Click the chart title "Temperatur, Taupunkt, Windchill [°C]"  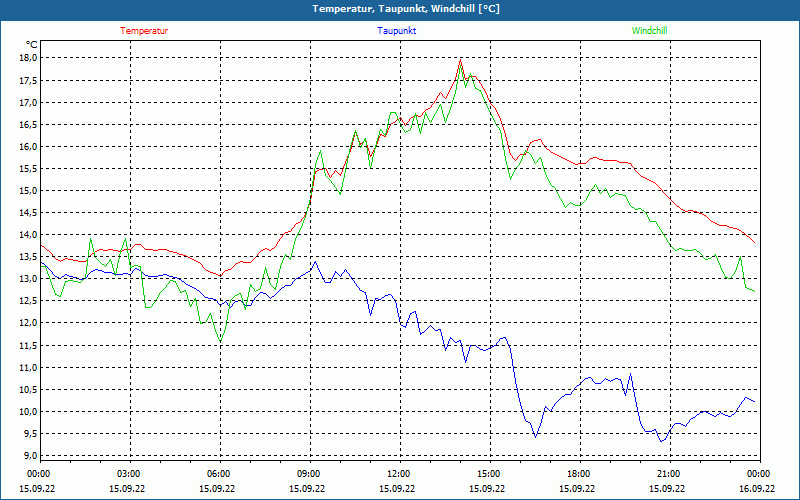tap(406, 9)
